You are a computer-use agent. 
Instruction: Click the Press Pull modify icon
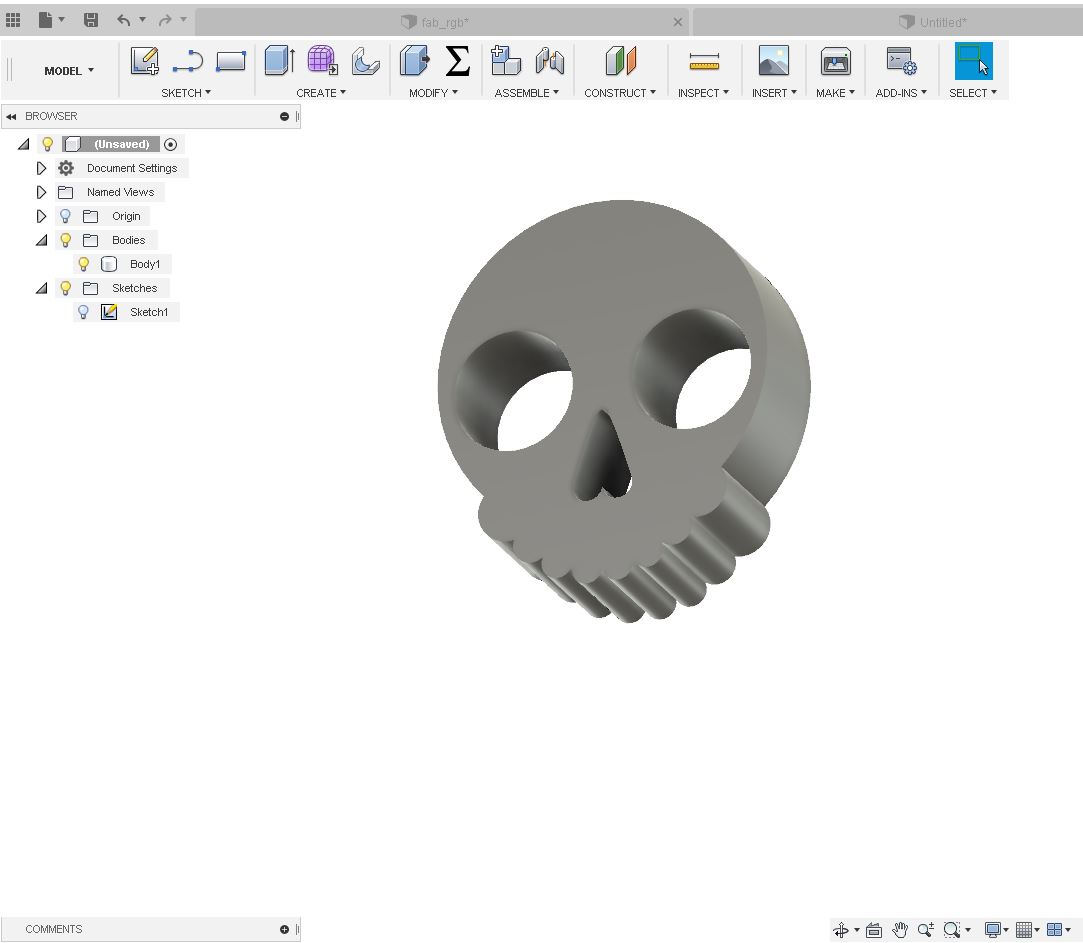pyautogui.click(x=414, y=62)
